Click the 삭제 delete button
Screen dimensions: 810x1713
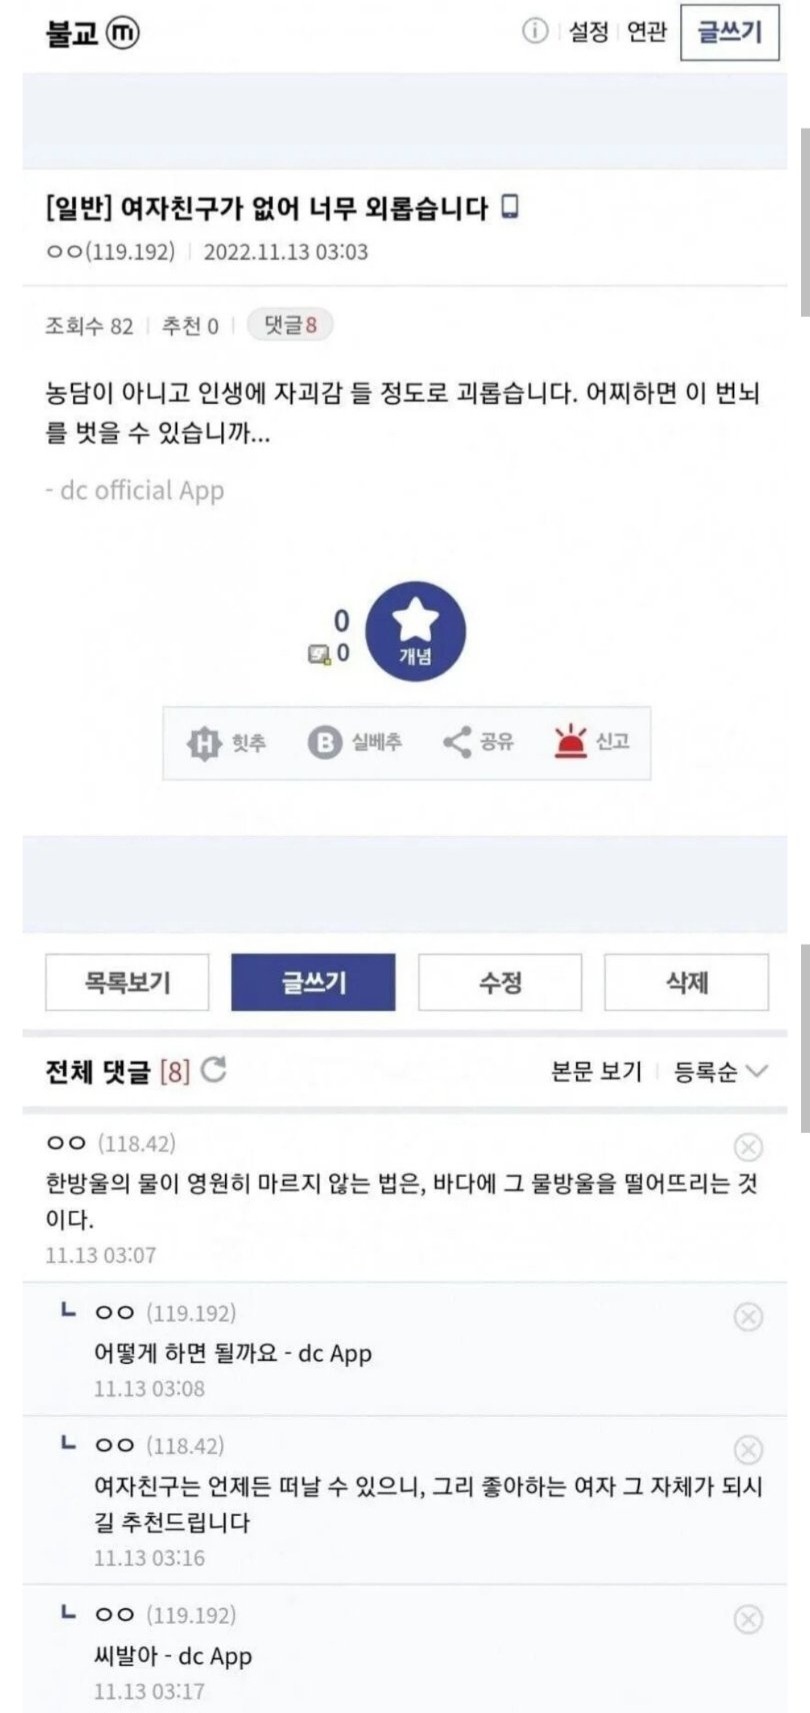point(686,982)
